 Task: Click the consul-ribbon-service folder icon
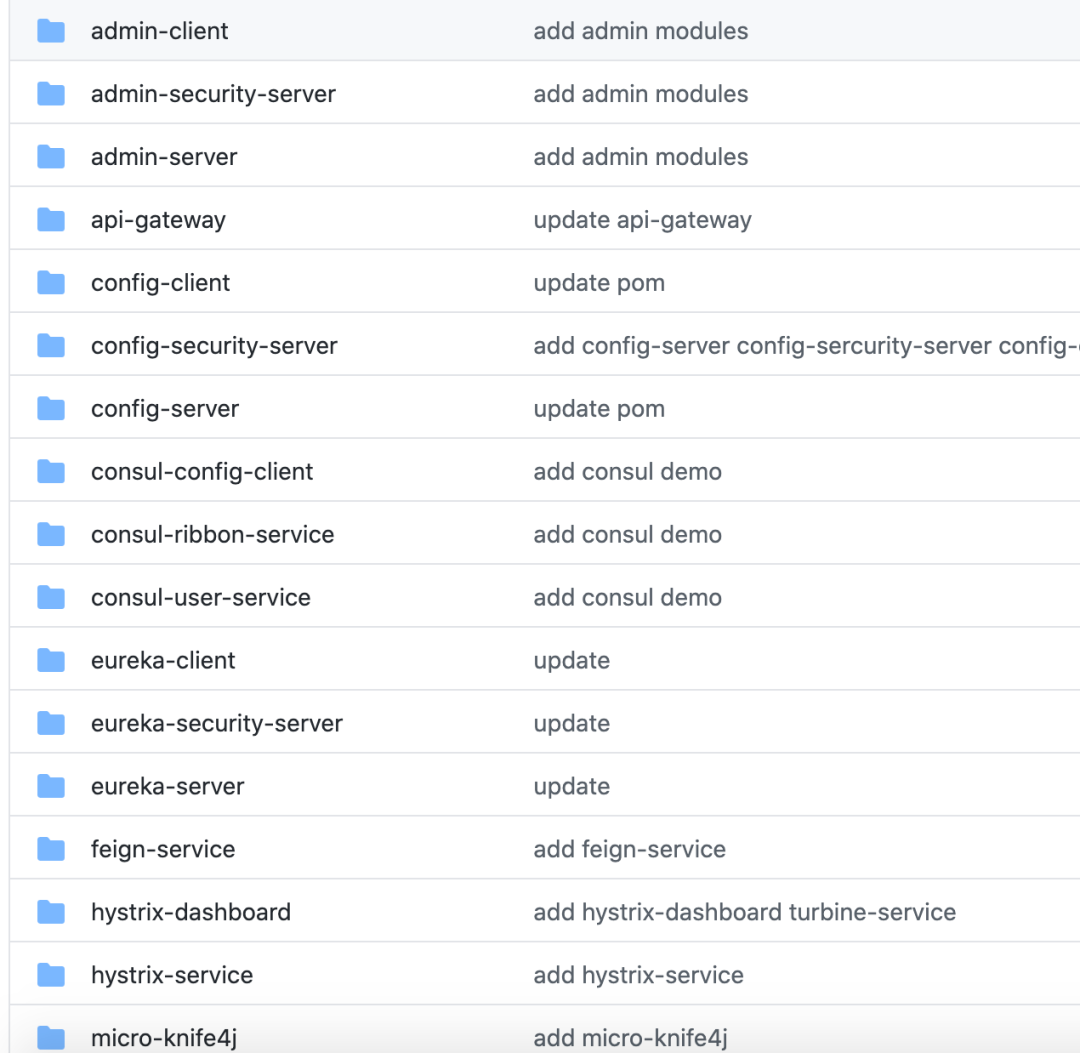click(51, 534)
